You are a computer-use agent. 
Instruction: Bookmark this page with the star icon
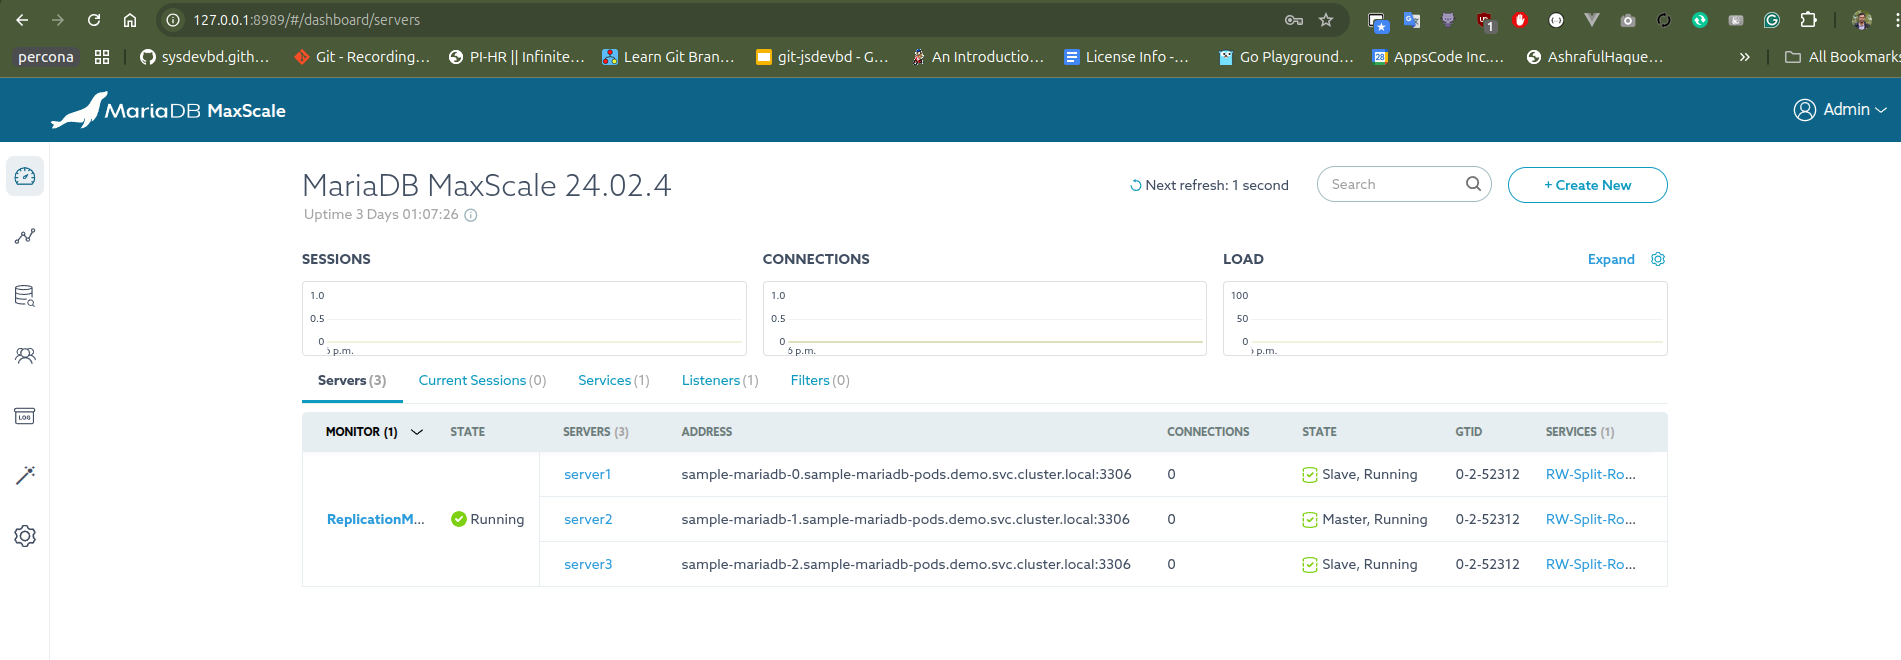coord(1326,20)
